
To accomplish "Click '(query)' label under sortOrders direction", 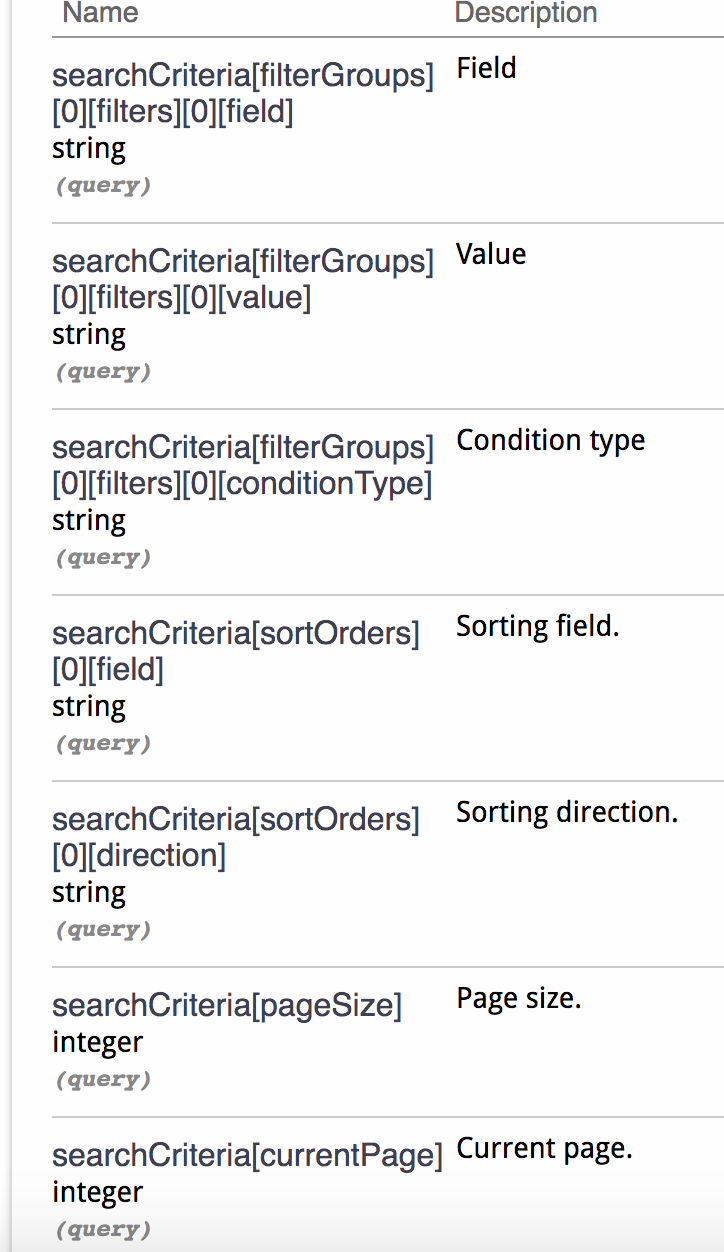I will point(103,929).
